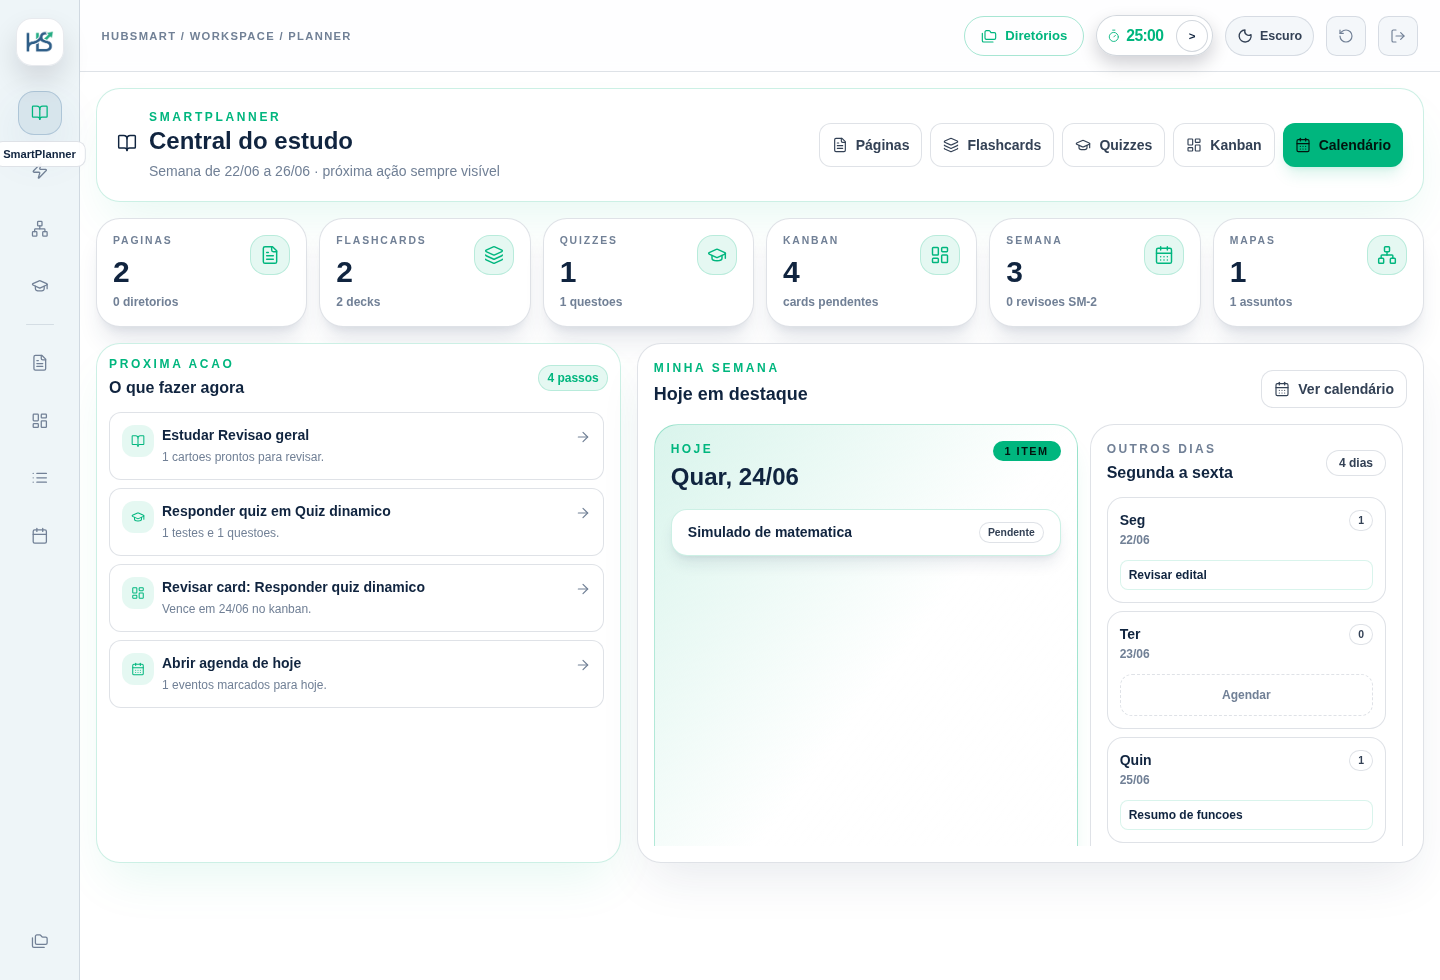The image size is (1440, 980).
Task: Click the Quar, 24/06 heading
Action: [735, 477]
